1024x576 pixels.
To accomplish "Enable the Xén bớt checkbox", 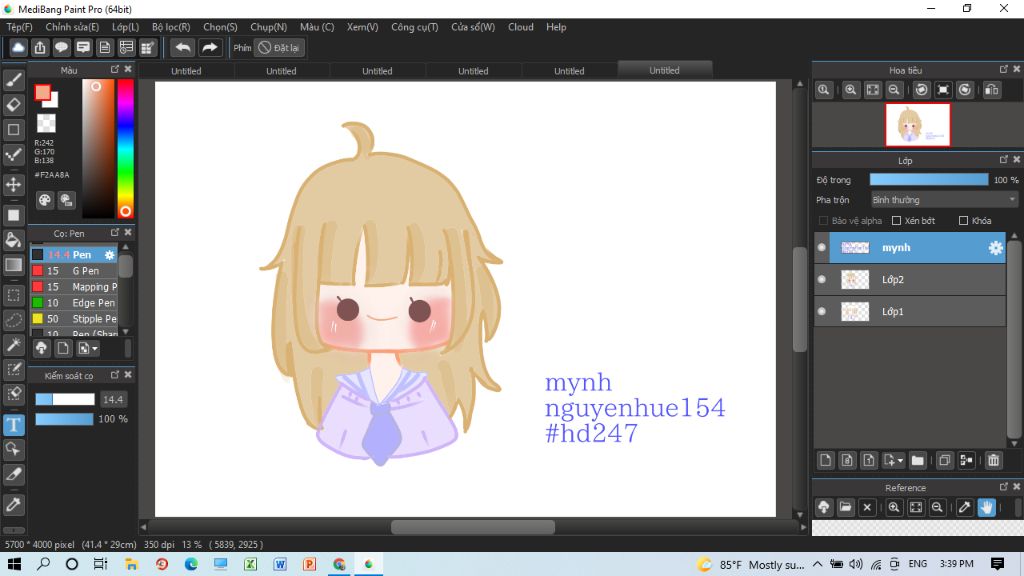I will 897,221.
